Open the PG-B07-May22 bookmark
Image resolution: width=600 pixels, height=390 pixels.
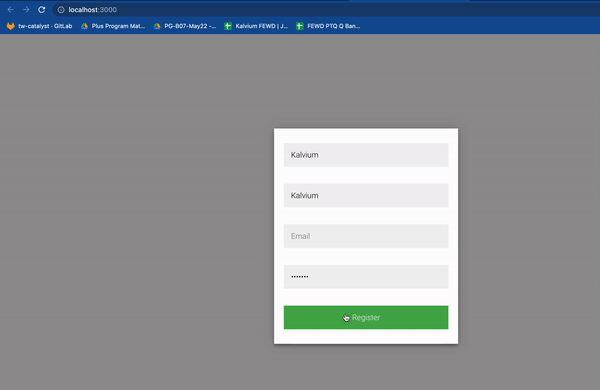(185, 26)
